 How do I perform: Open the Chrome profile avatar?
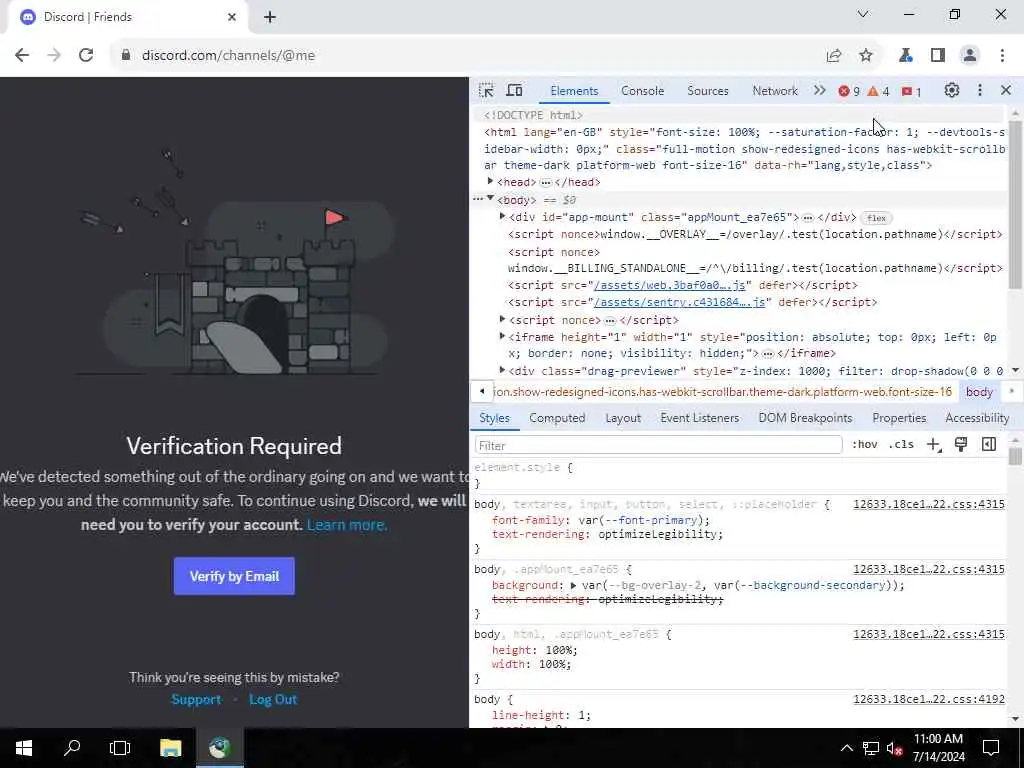click(970, 56)
